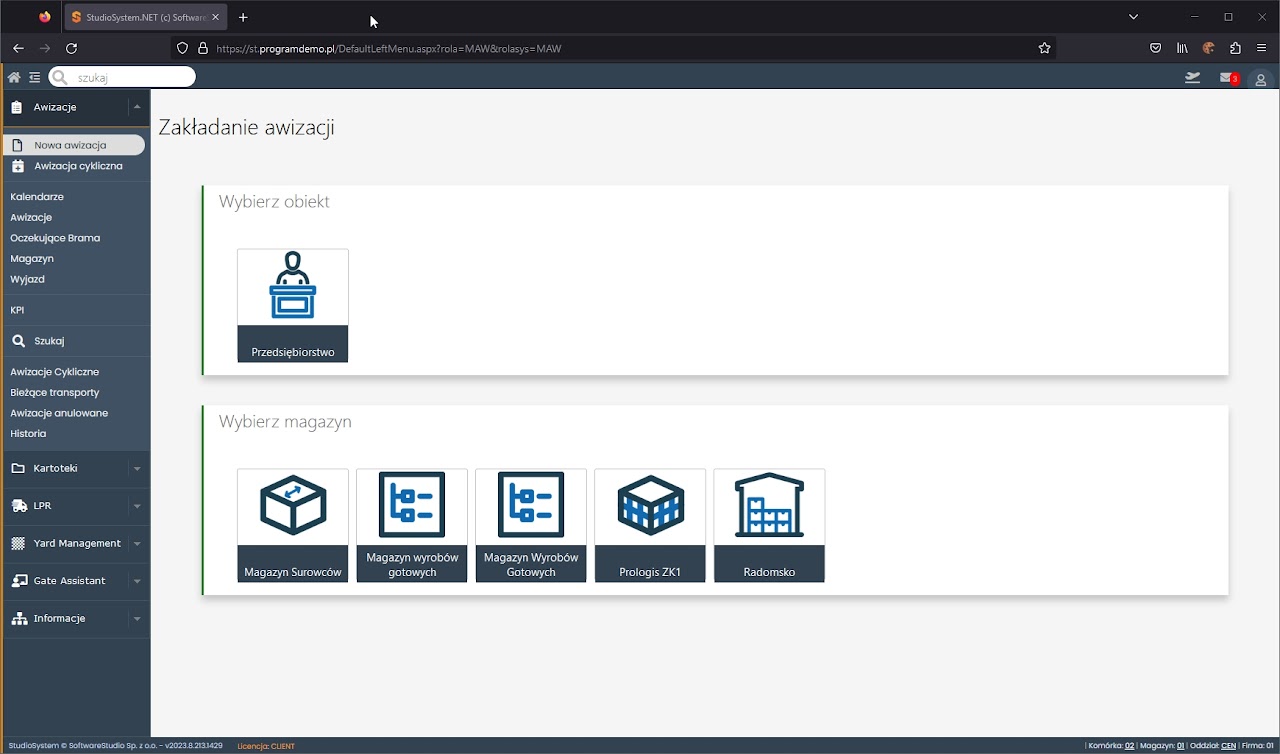Go to Oczekujące Brama link
This screenshot has width=1280, height=754.
55,238
